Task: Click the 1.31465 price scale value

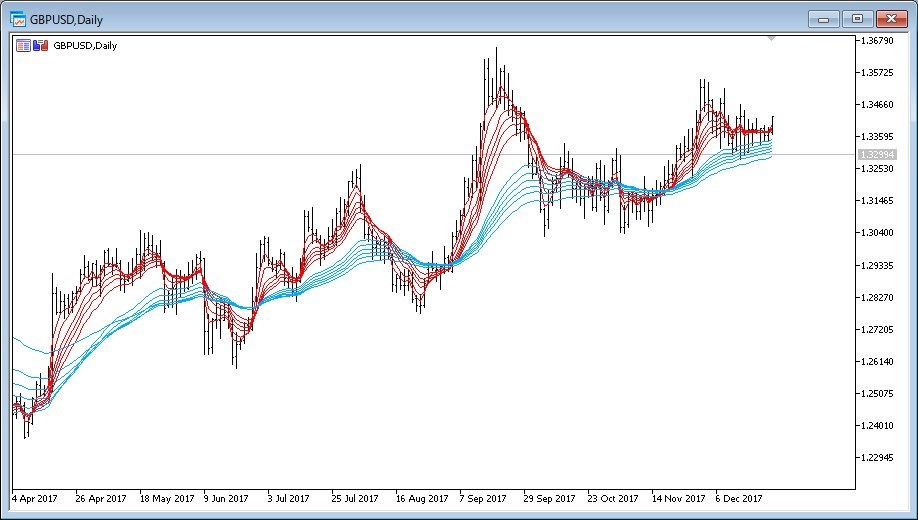Action: pyautogui.click(x=876, y=201)
